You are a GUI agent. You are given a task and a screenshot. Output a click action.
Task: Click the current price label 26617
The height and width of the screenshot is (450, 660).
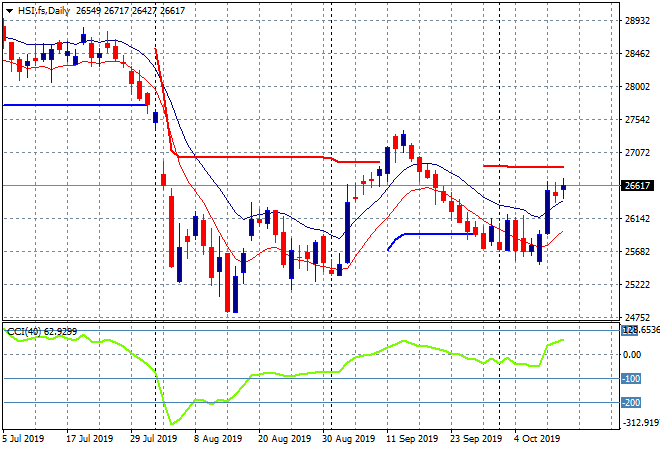click(x=637, y=186)
